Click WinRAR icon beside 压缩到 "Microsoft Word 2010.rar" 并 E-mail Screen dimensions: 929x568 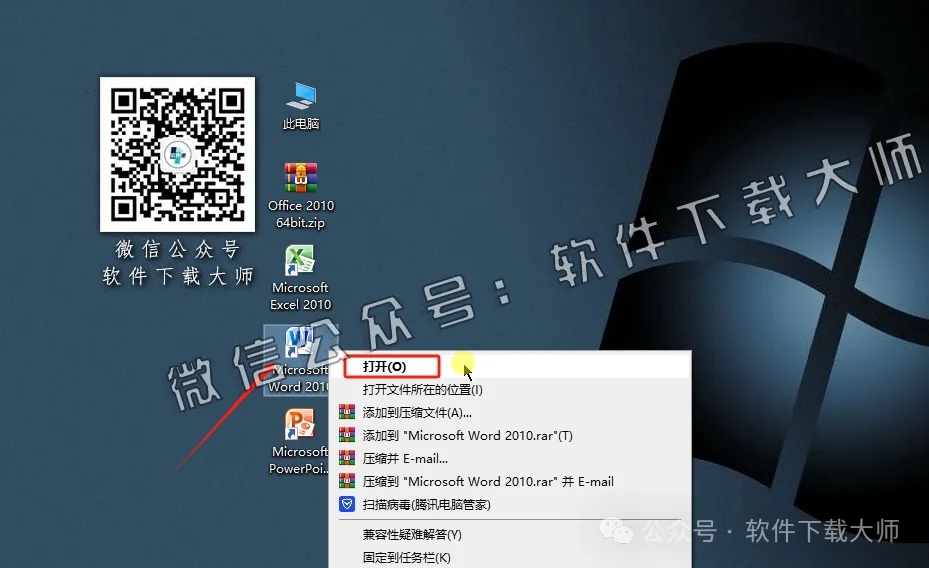[x=347, y=481]
